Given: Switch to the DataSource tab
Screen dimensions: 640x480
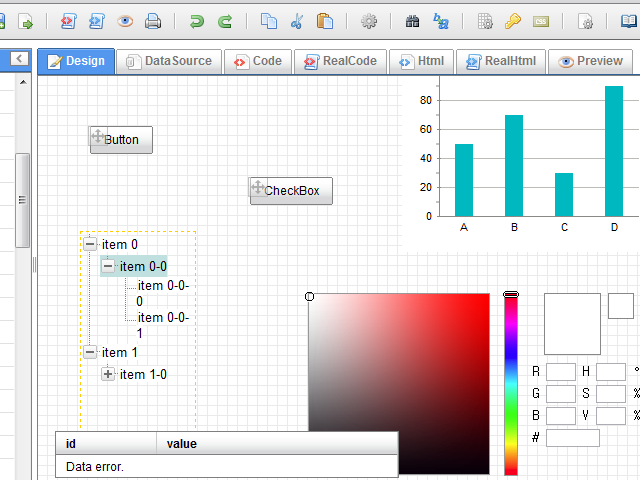Looking at the screenshot, I should (168, 61).
